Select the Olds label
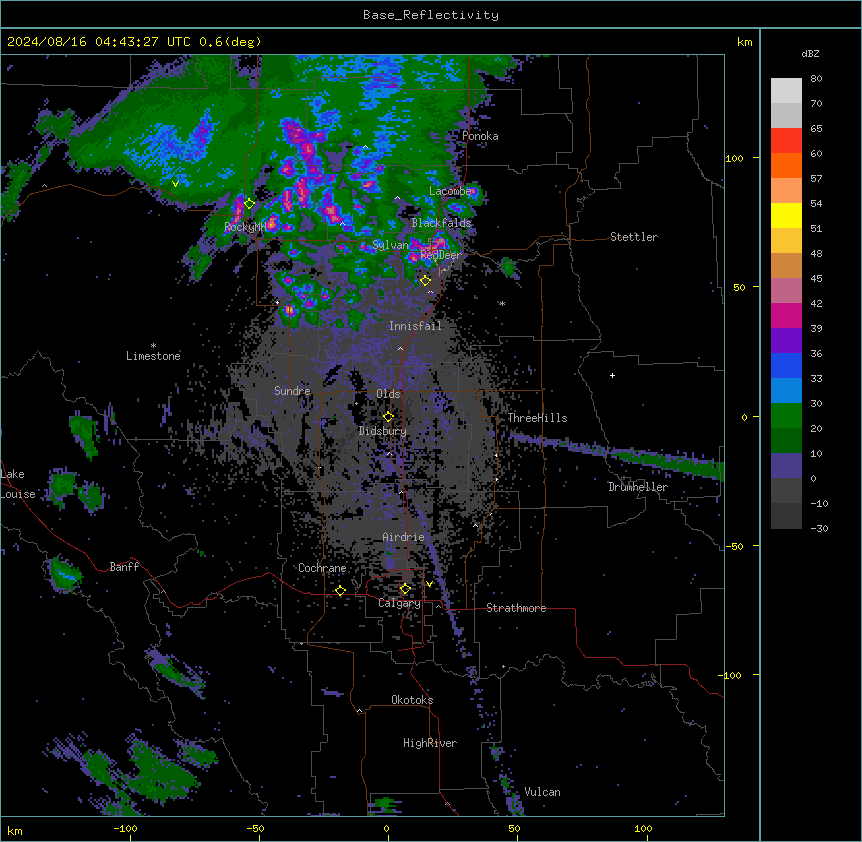This screenshot has width=862, height=842. 388,394
